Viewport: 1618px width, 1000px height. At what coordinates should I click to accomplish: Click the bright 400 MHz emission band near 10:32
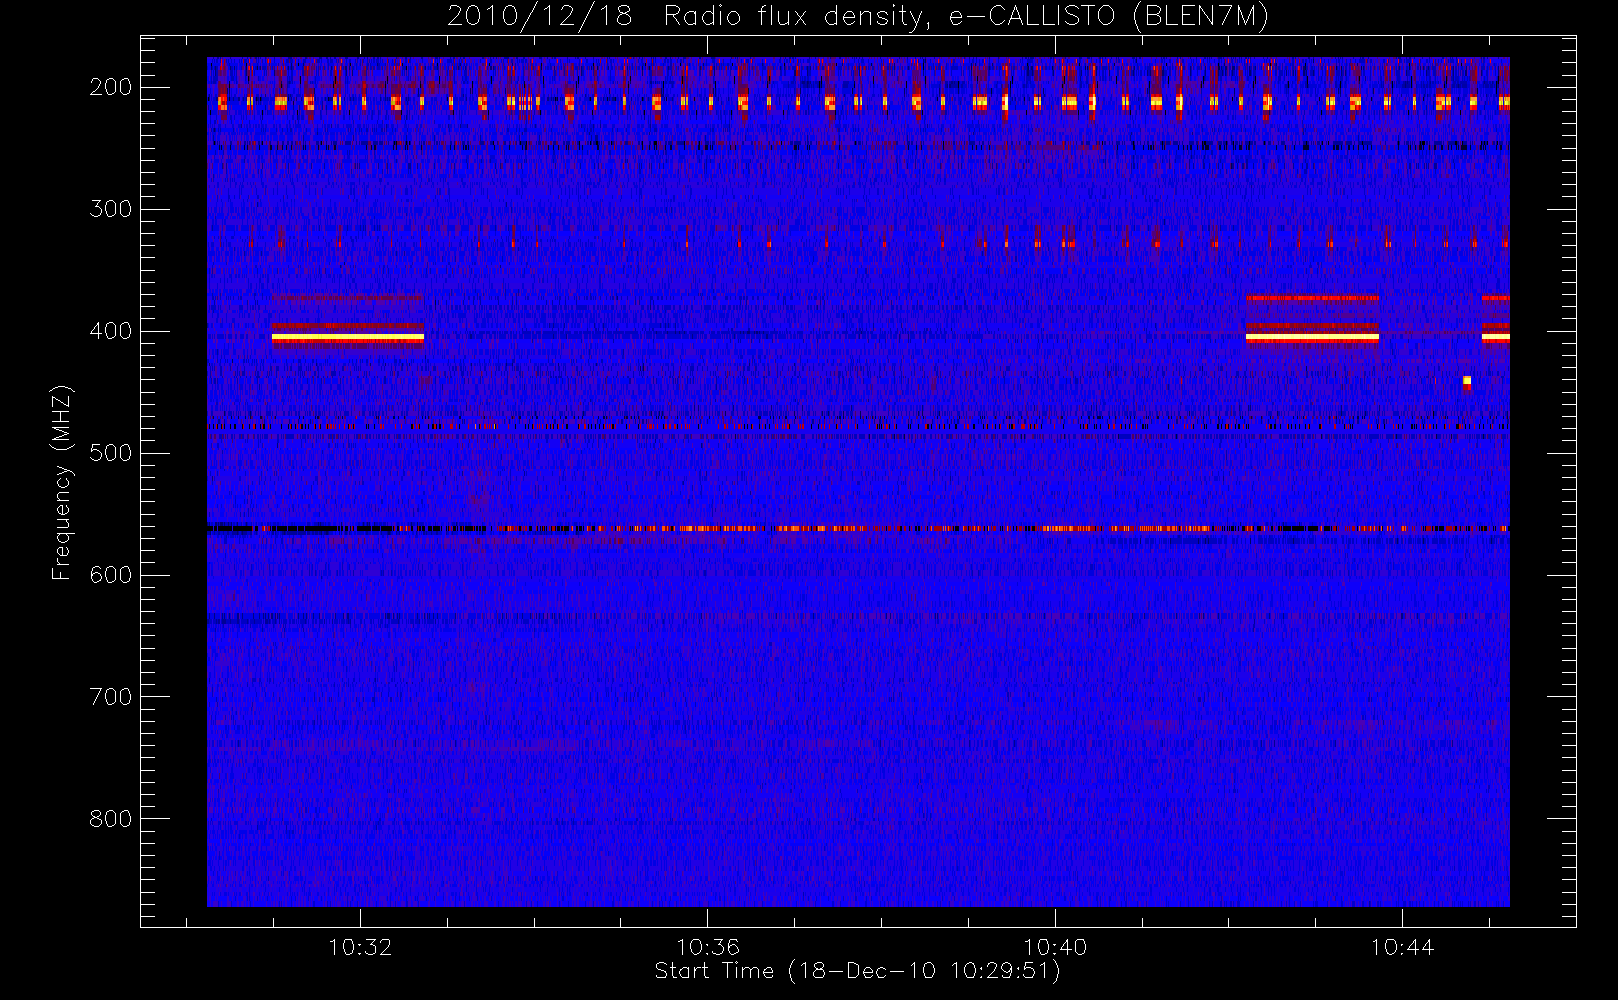pyautogui.click(x=348, y=338)
